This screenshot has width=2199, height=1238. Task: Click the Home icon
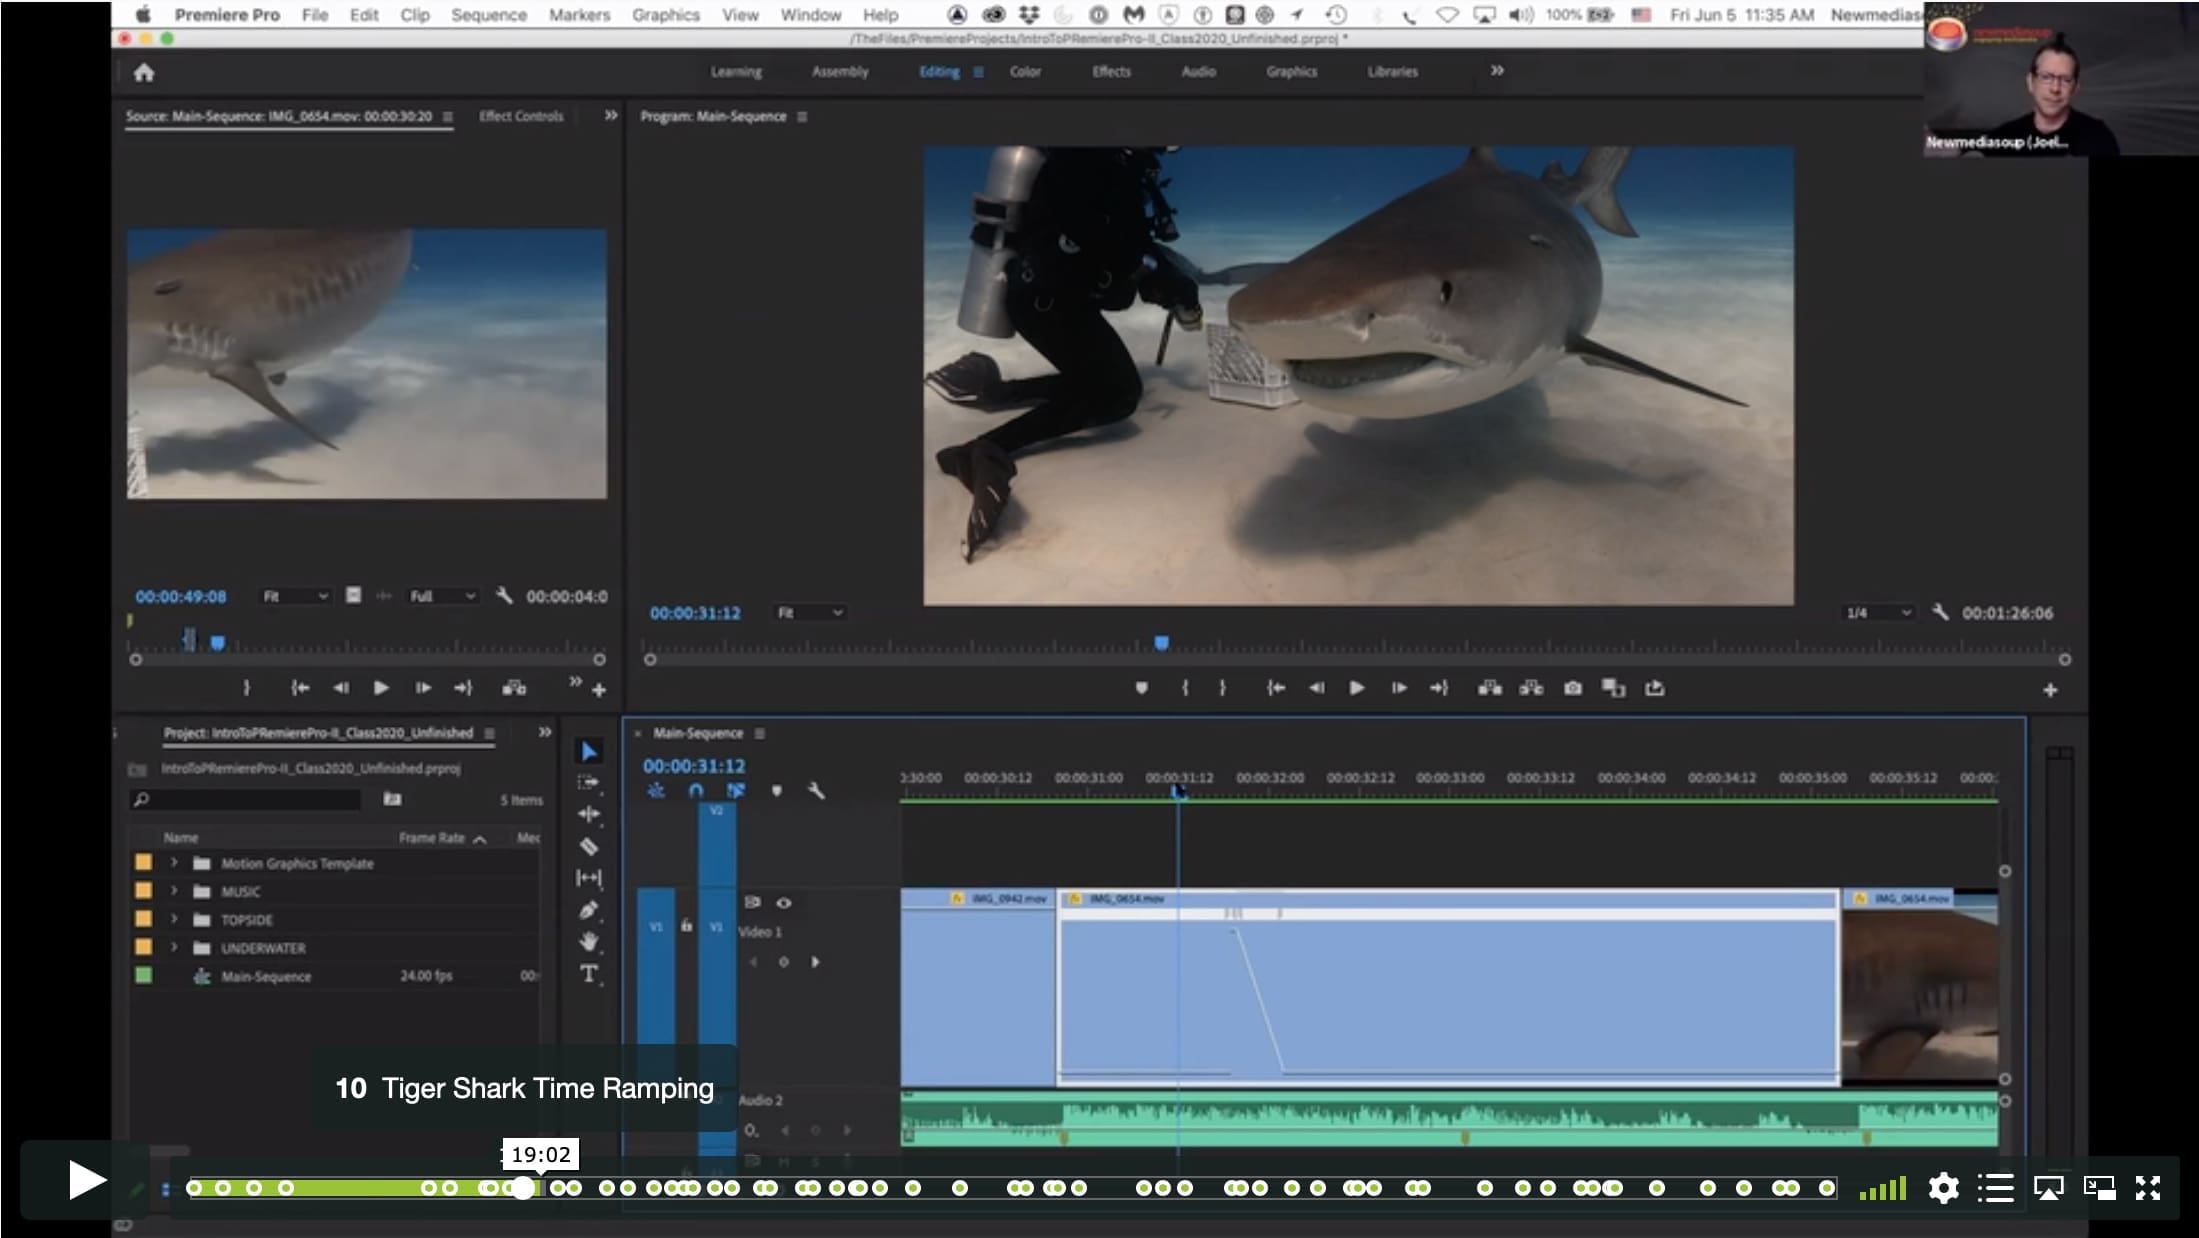click(x=144, y=72)
